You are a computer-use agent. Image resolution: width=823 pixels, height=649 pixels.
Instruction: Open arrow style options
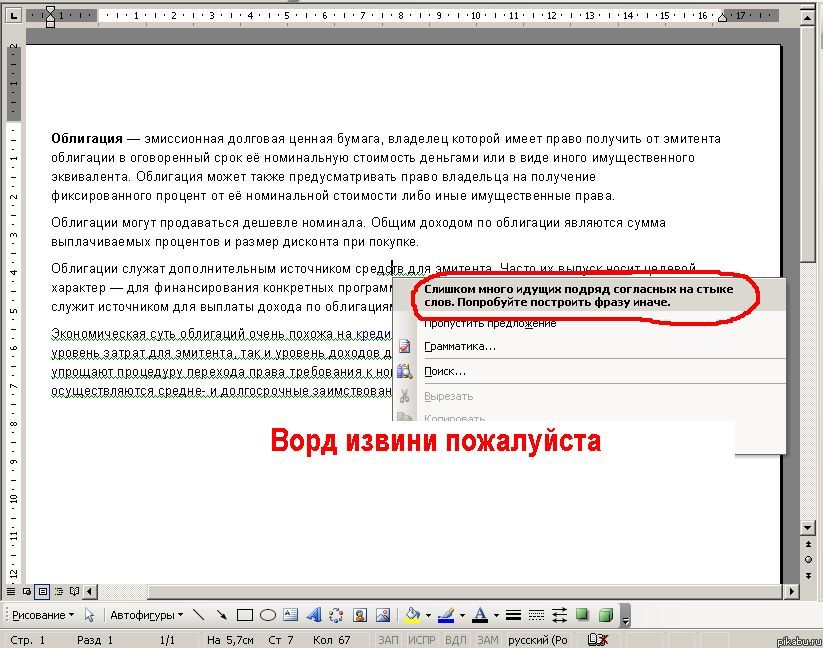[x=560, y=615]
